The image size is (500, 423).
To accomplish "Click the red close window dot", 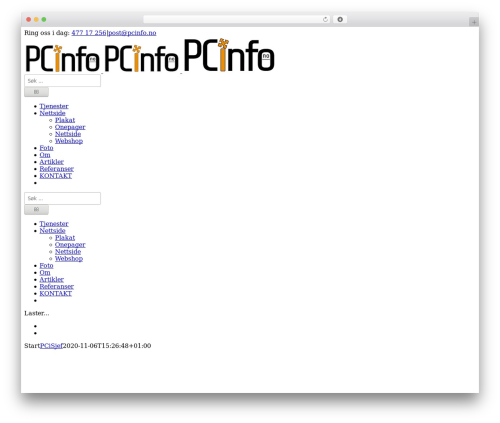I will (x=29, y=20).
